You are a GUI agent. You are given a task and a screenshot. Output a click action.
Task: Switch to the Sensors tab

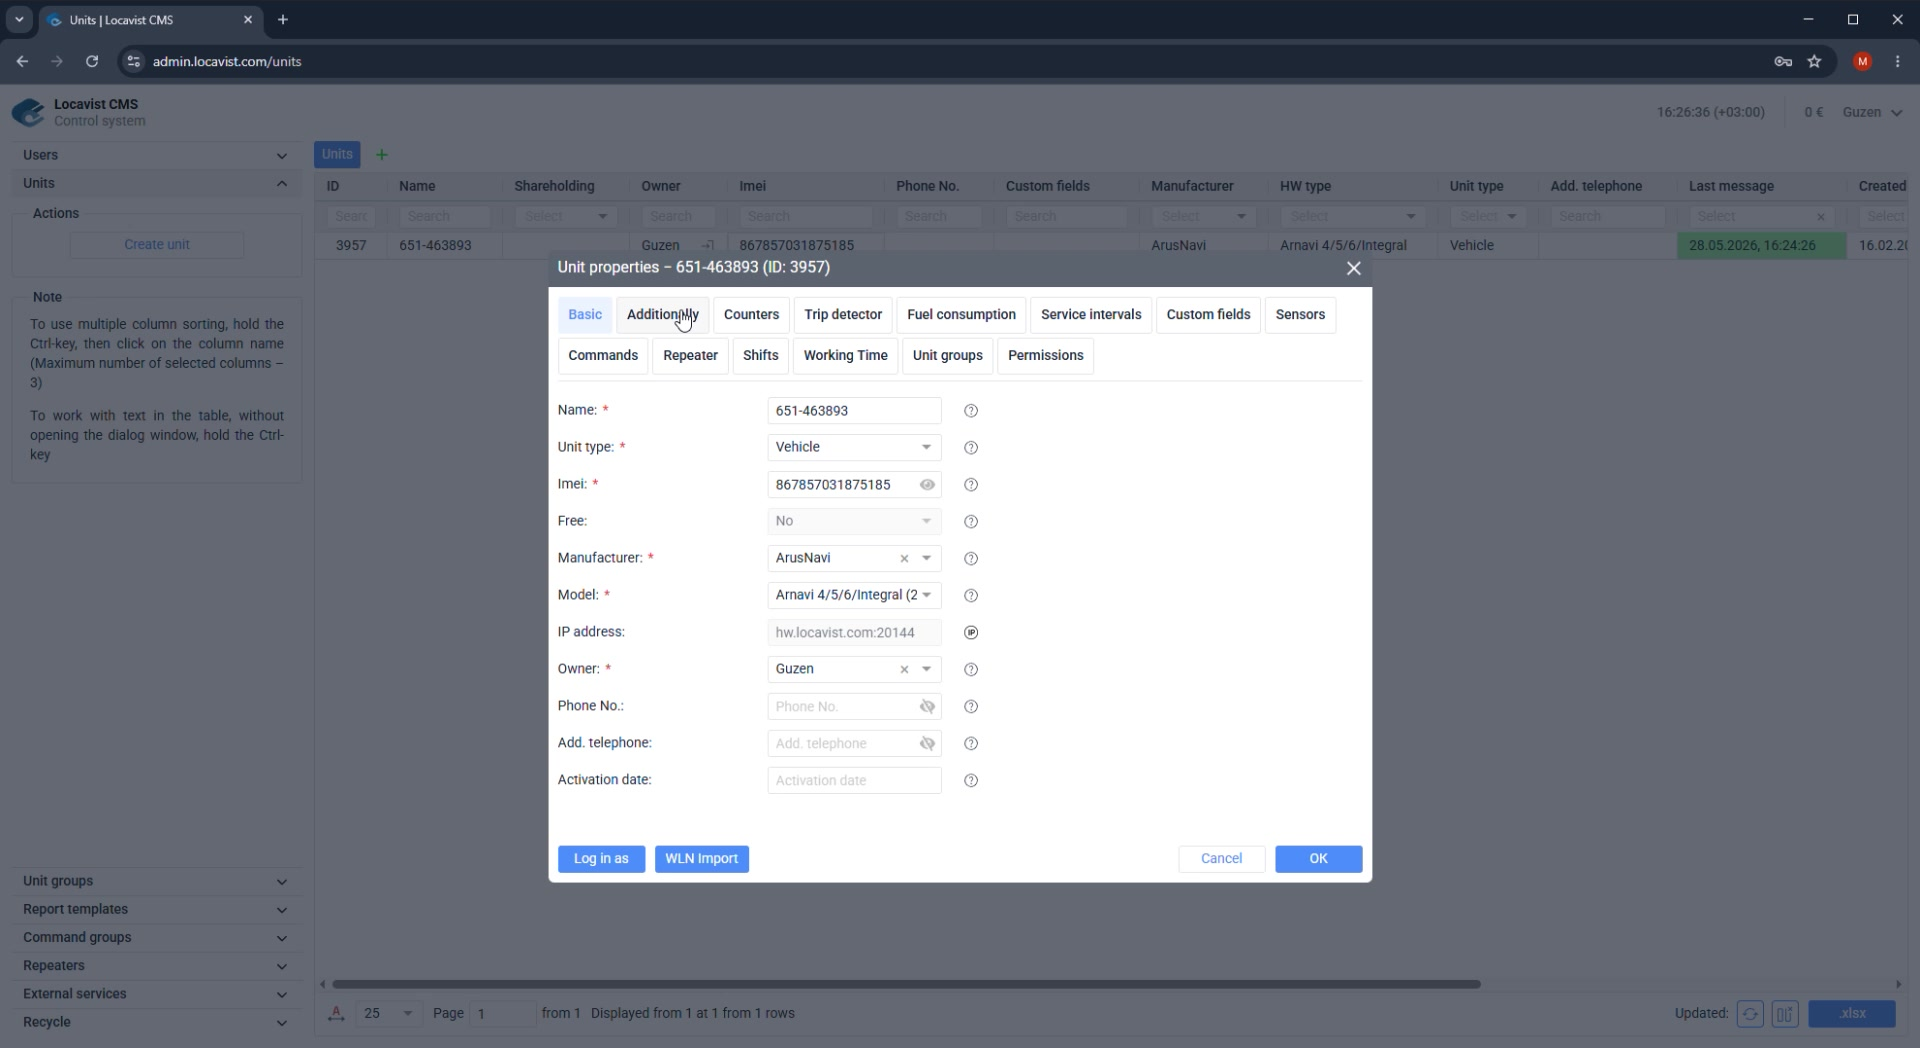coord(1300,315)
